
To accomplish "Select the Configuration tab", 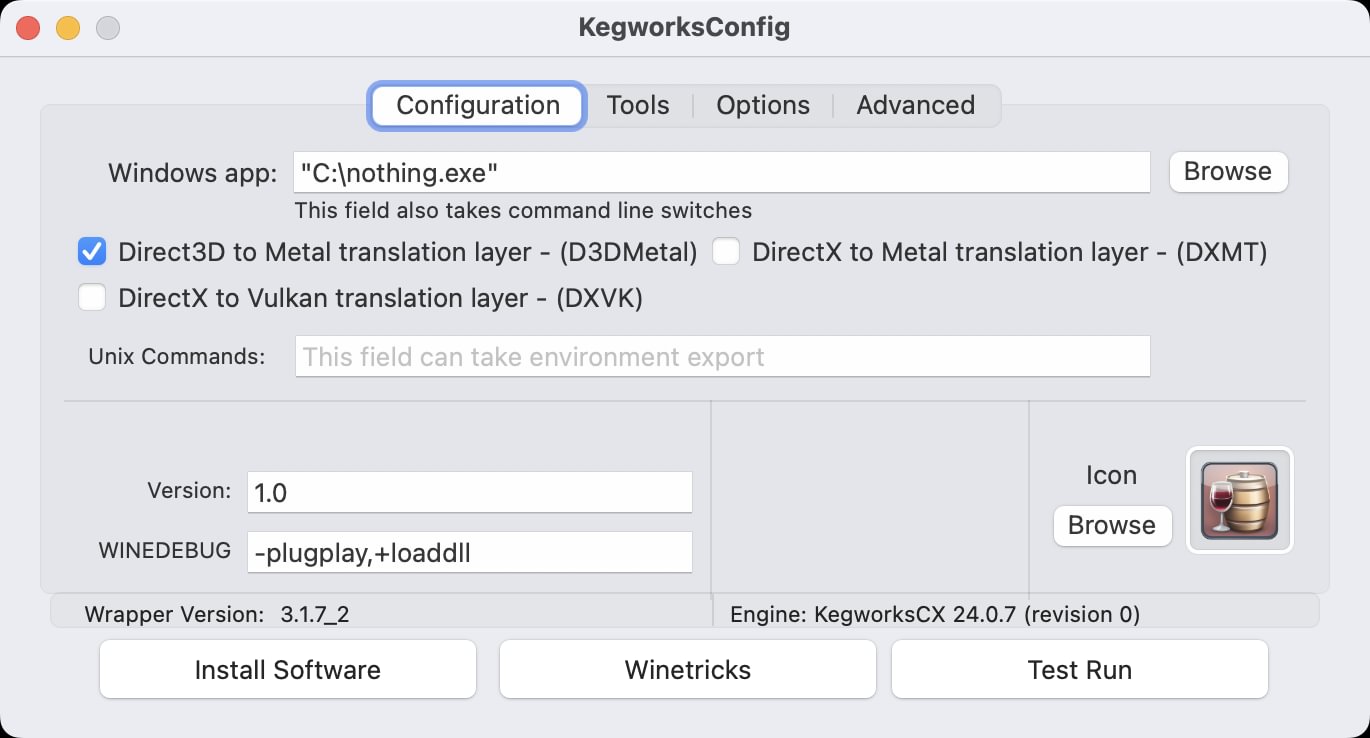I will [478, 106].
